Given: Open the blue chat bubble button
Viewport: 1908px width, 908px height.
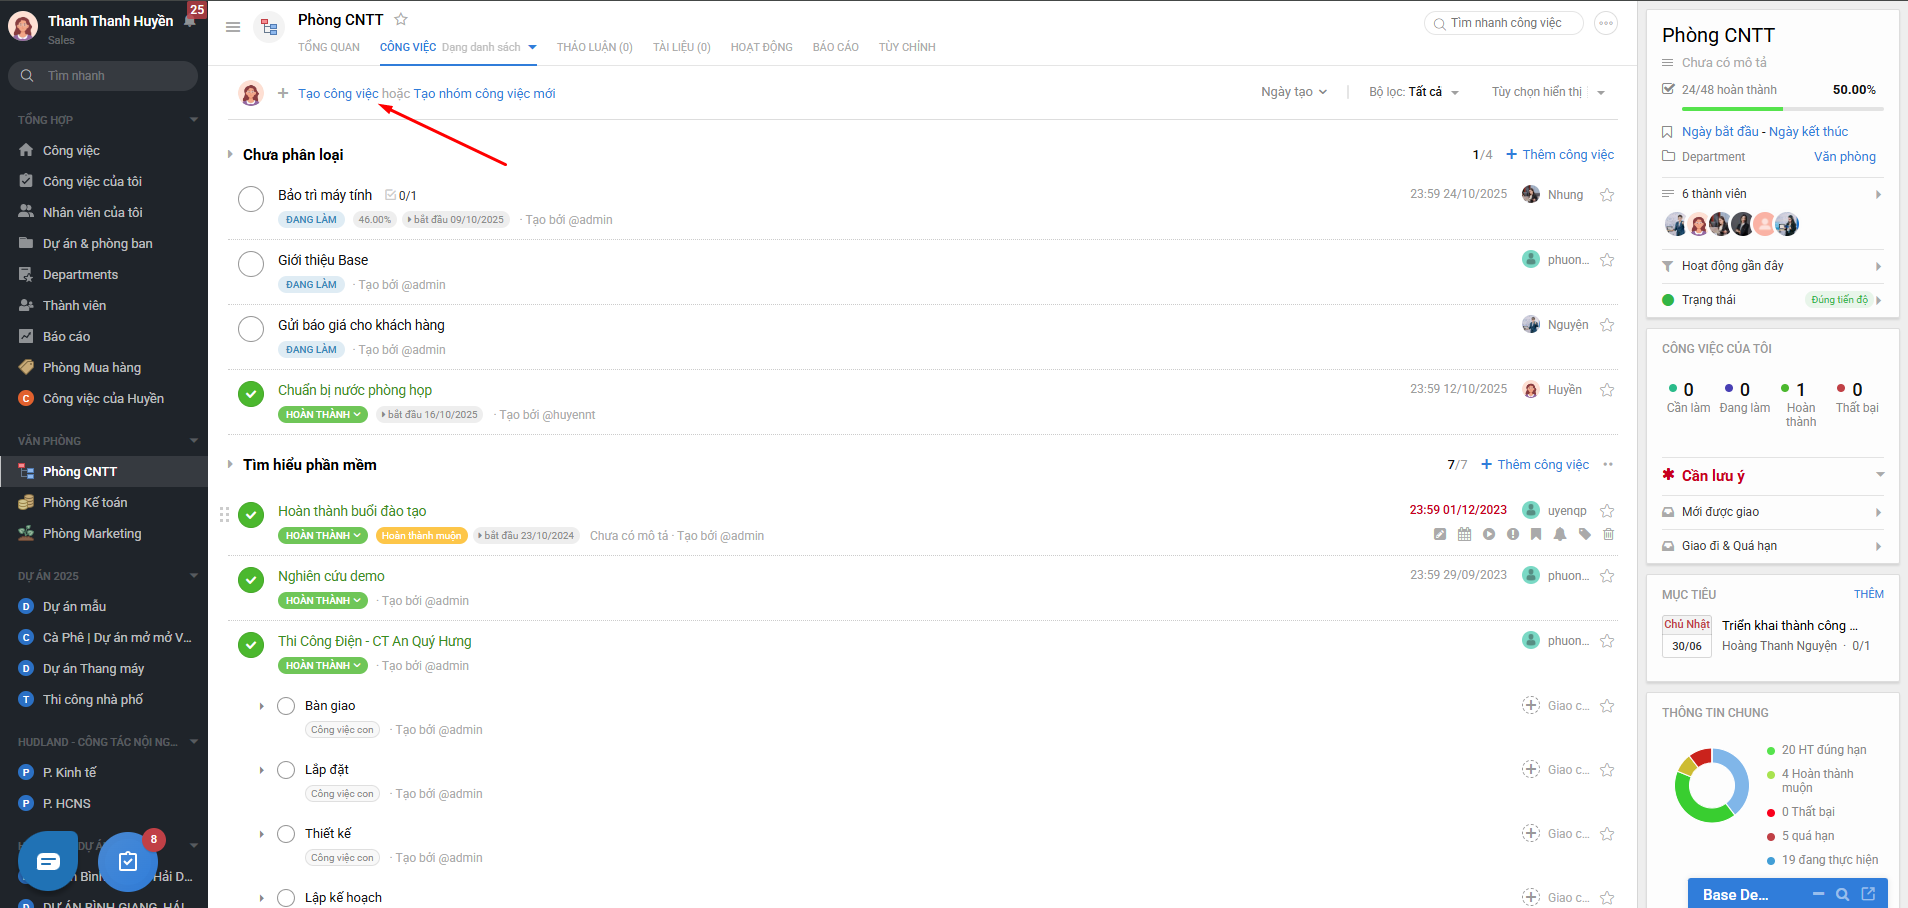Looking at the screenshot, I should coord(48,861).
